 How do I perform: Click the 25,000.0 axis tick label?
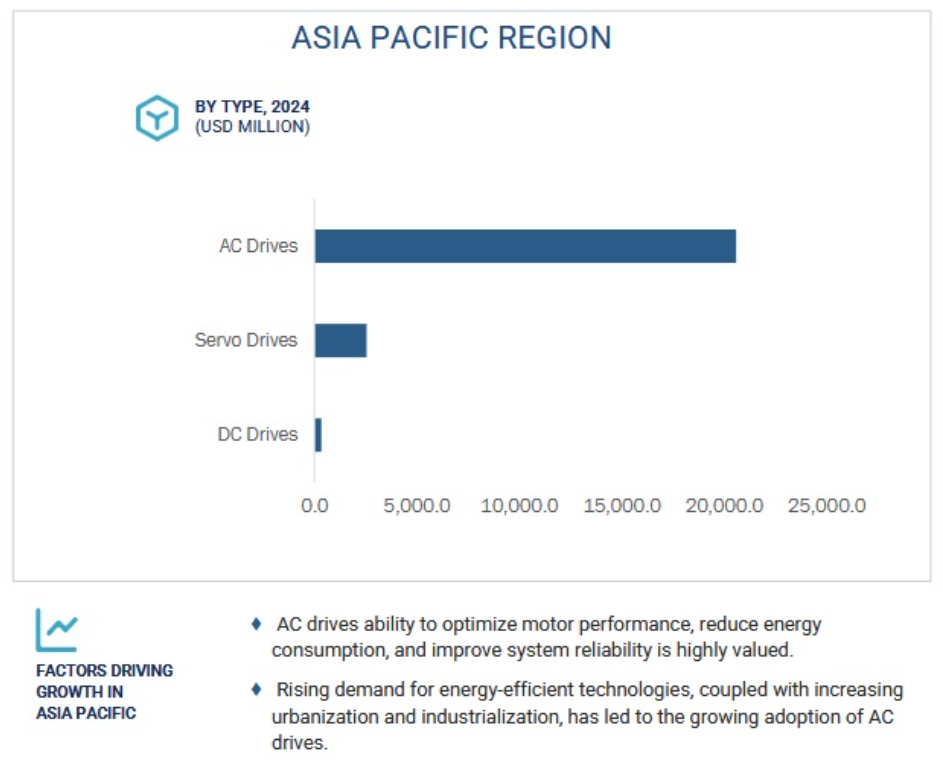coord(827,506)
